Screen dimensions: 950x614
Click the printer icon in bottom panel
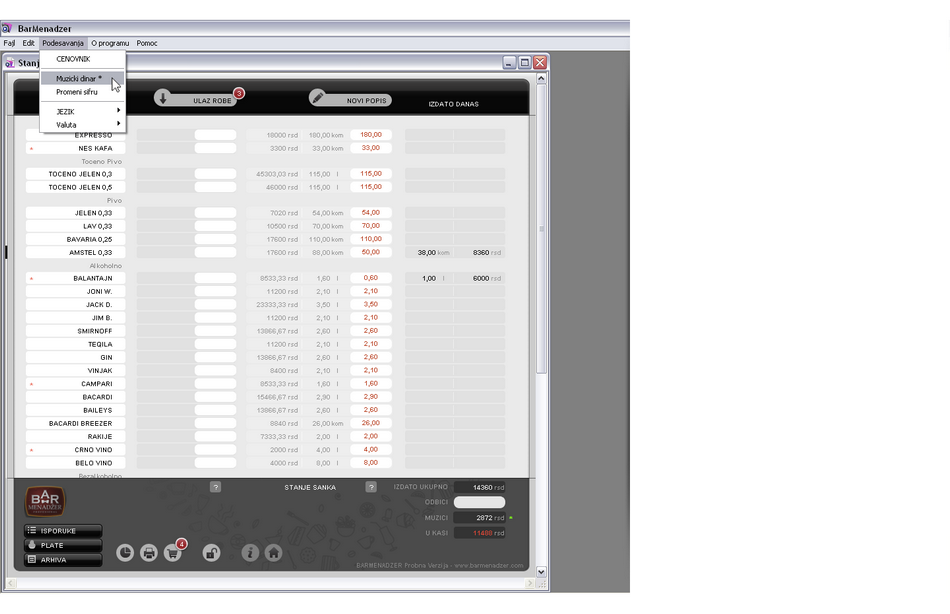point(149,553)
